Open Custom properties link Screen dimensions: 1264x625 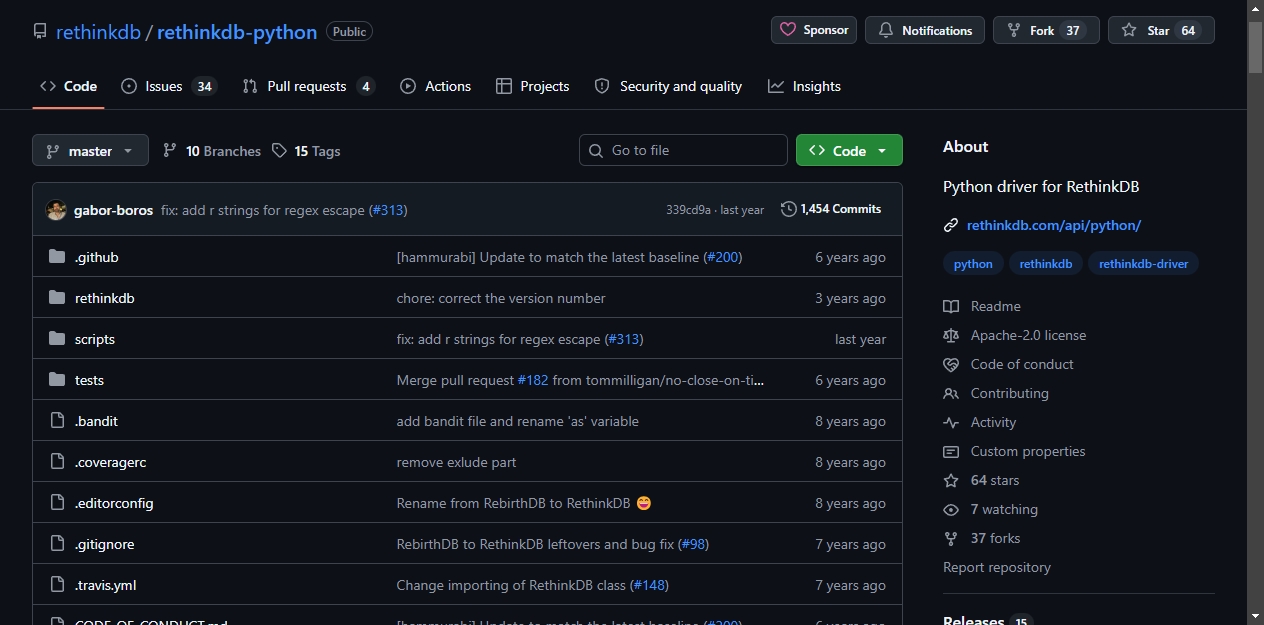pos(1028,451)
